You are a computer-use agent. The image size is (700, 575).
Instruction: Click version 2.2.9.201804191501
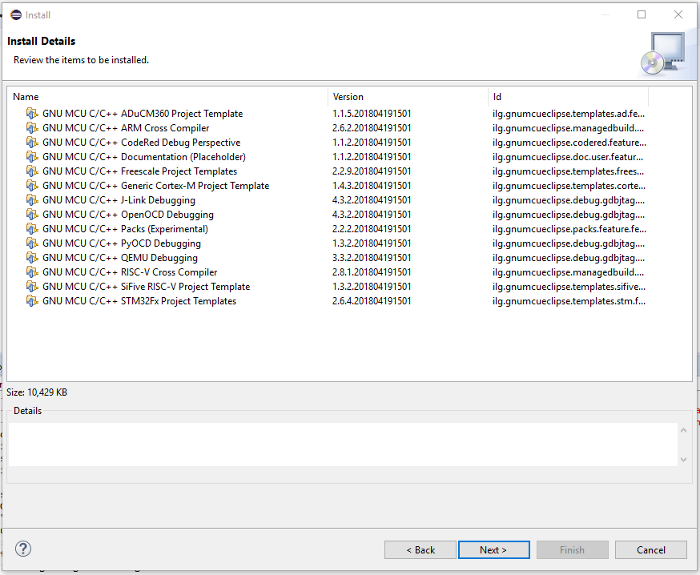click(371, 171)
